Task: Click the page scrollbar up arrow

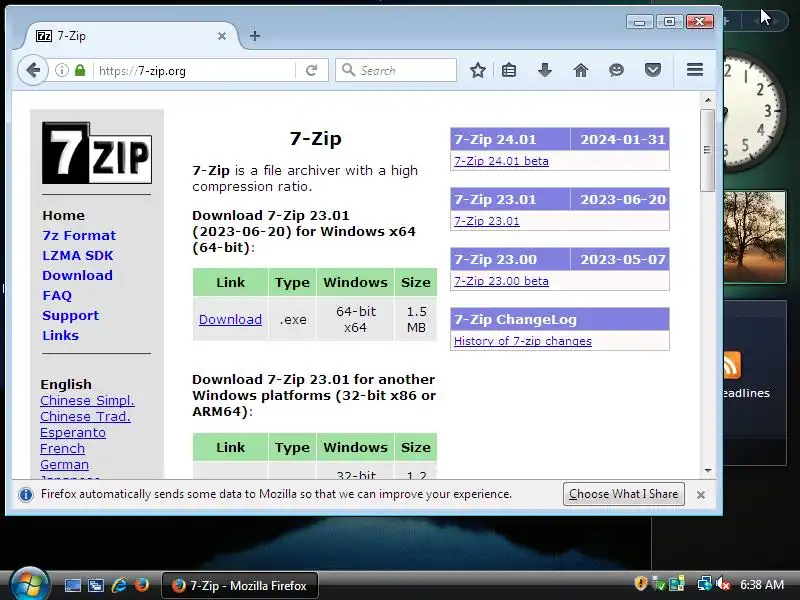Action: click(x=708, y=100)
